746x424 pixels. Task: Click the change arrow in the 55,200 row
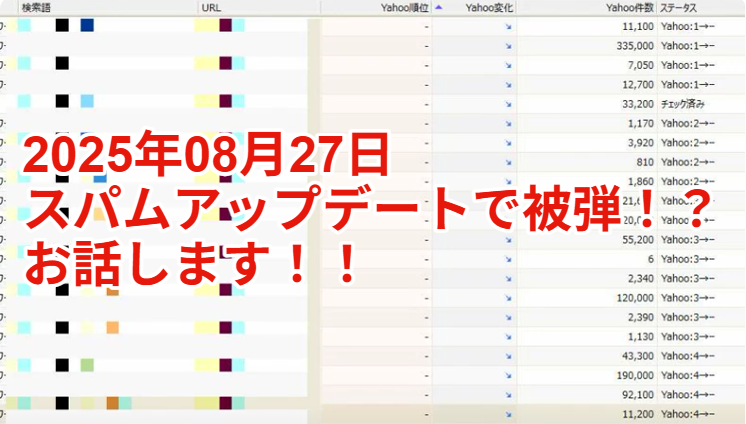click(508, 242)
